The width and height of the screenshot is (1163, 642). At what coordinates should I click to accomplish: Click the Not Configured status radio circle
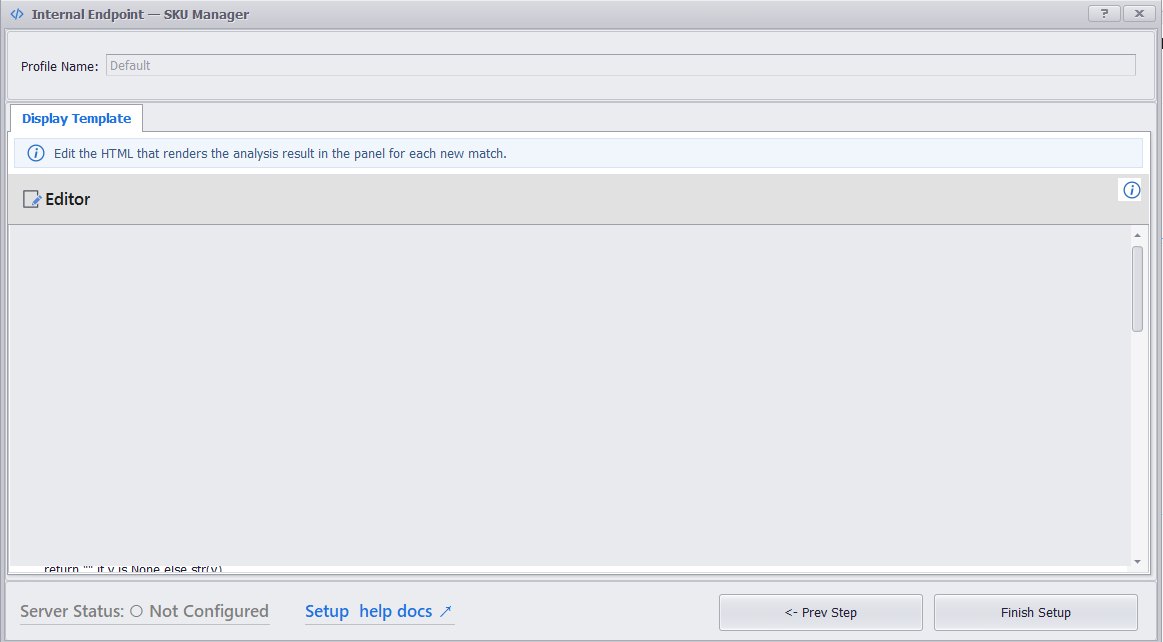136,612
